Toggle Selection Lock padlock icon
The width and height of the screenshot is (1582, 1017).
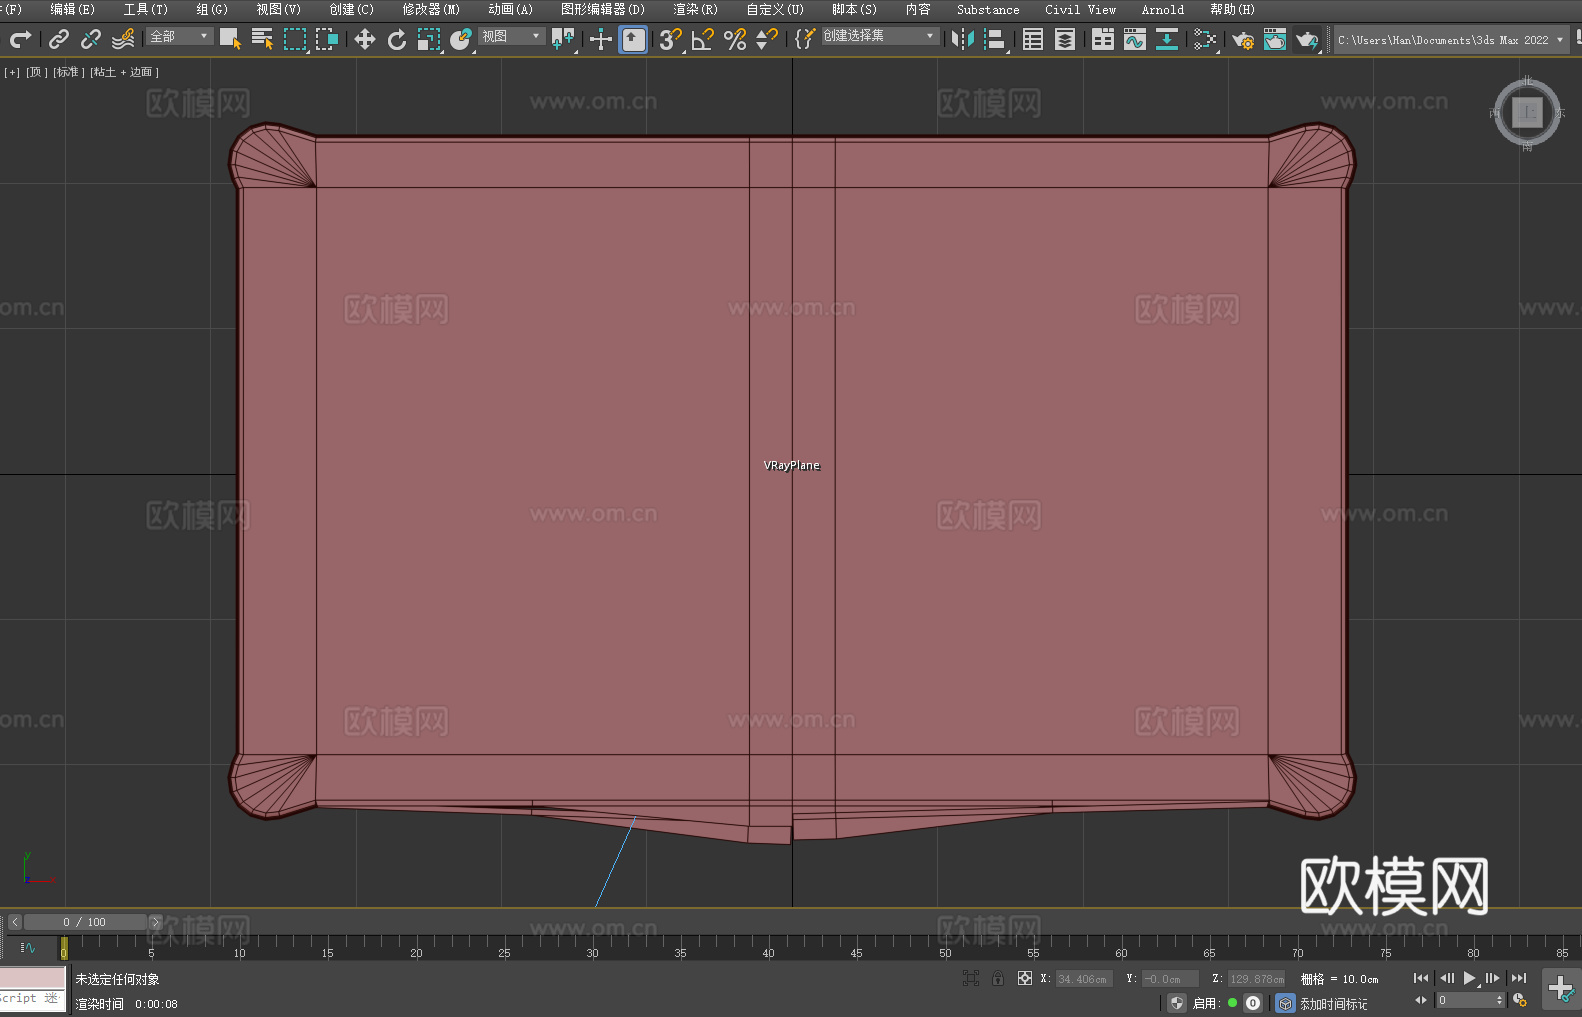[x=998, y=978]
